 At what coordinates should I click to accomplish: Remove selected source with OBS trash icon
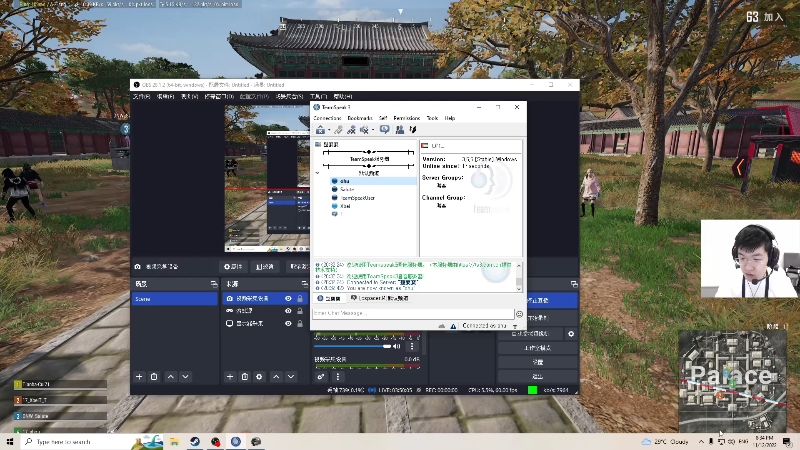[x=244, y=377]
